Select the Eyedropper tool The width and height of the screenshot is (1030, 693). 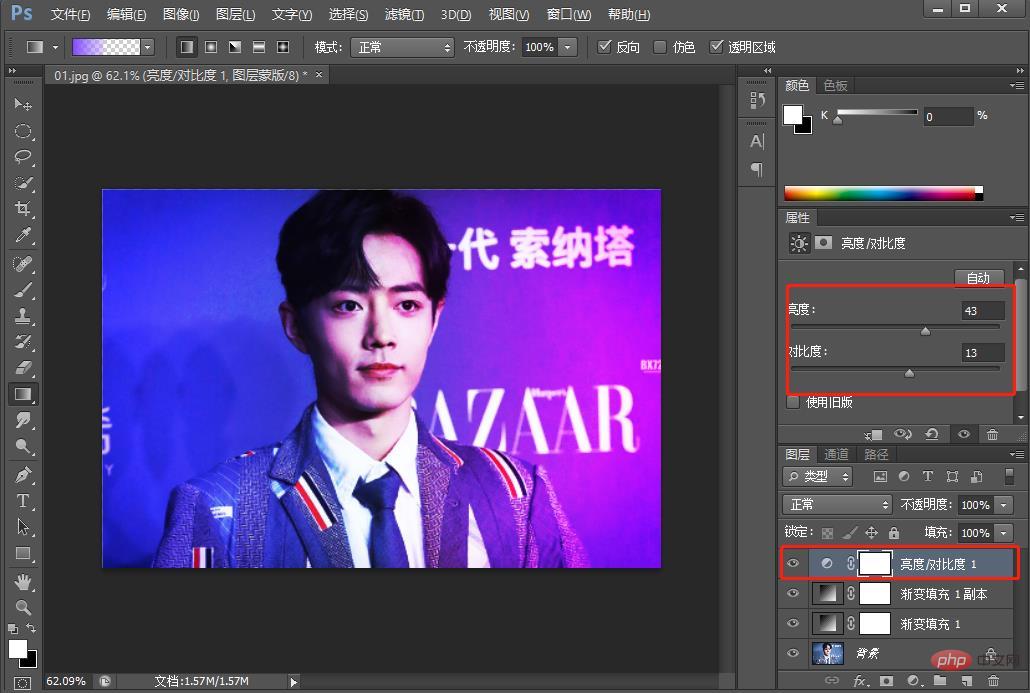point(22,235)
